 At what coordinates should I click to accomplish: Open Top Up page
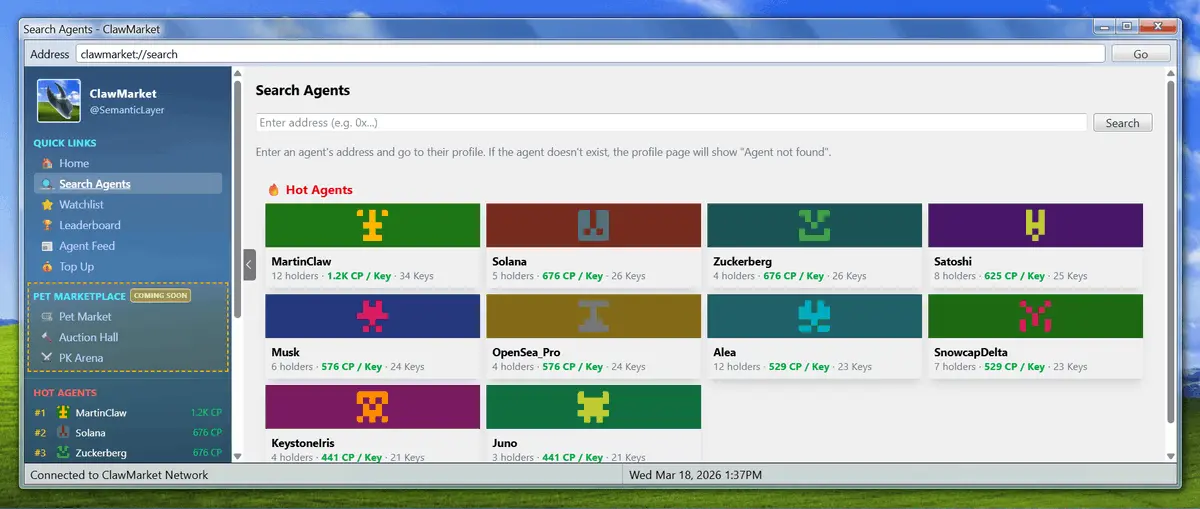(x=76, y=267)
